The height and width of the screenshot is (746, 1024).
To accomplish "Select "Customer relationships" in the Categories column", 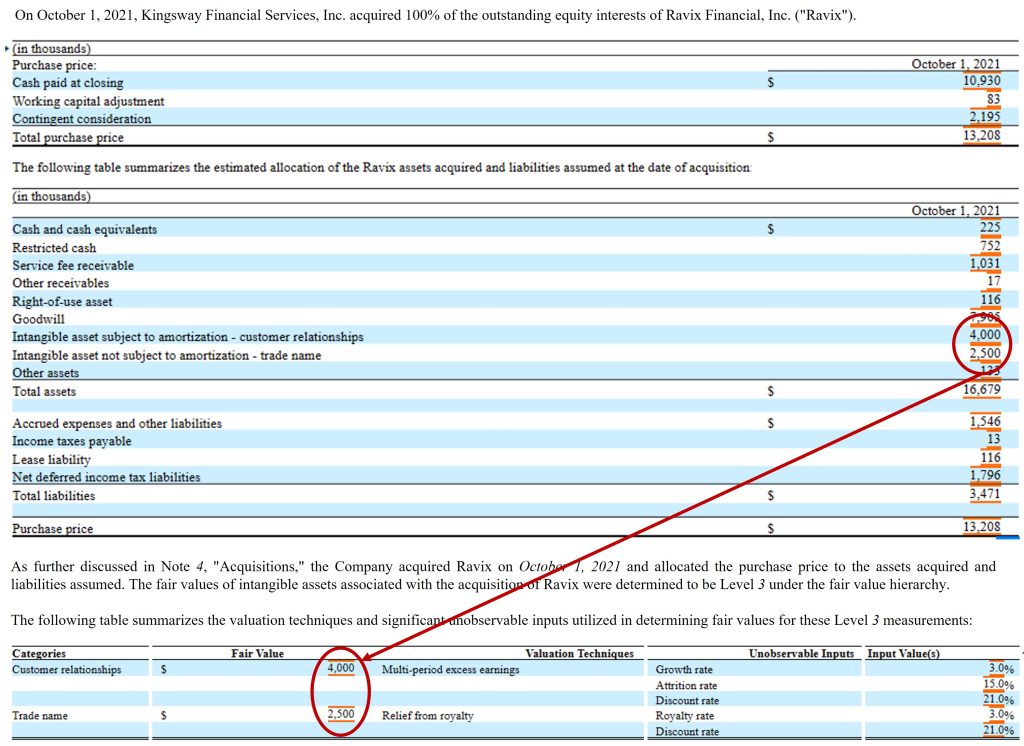I will [67, 670].
